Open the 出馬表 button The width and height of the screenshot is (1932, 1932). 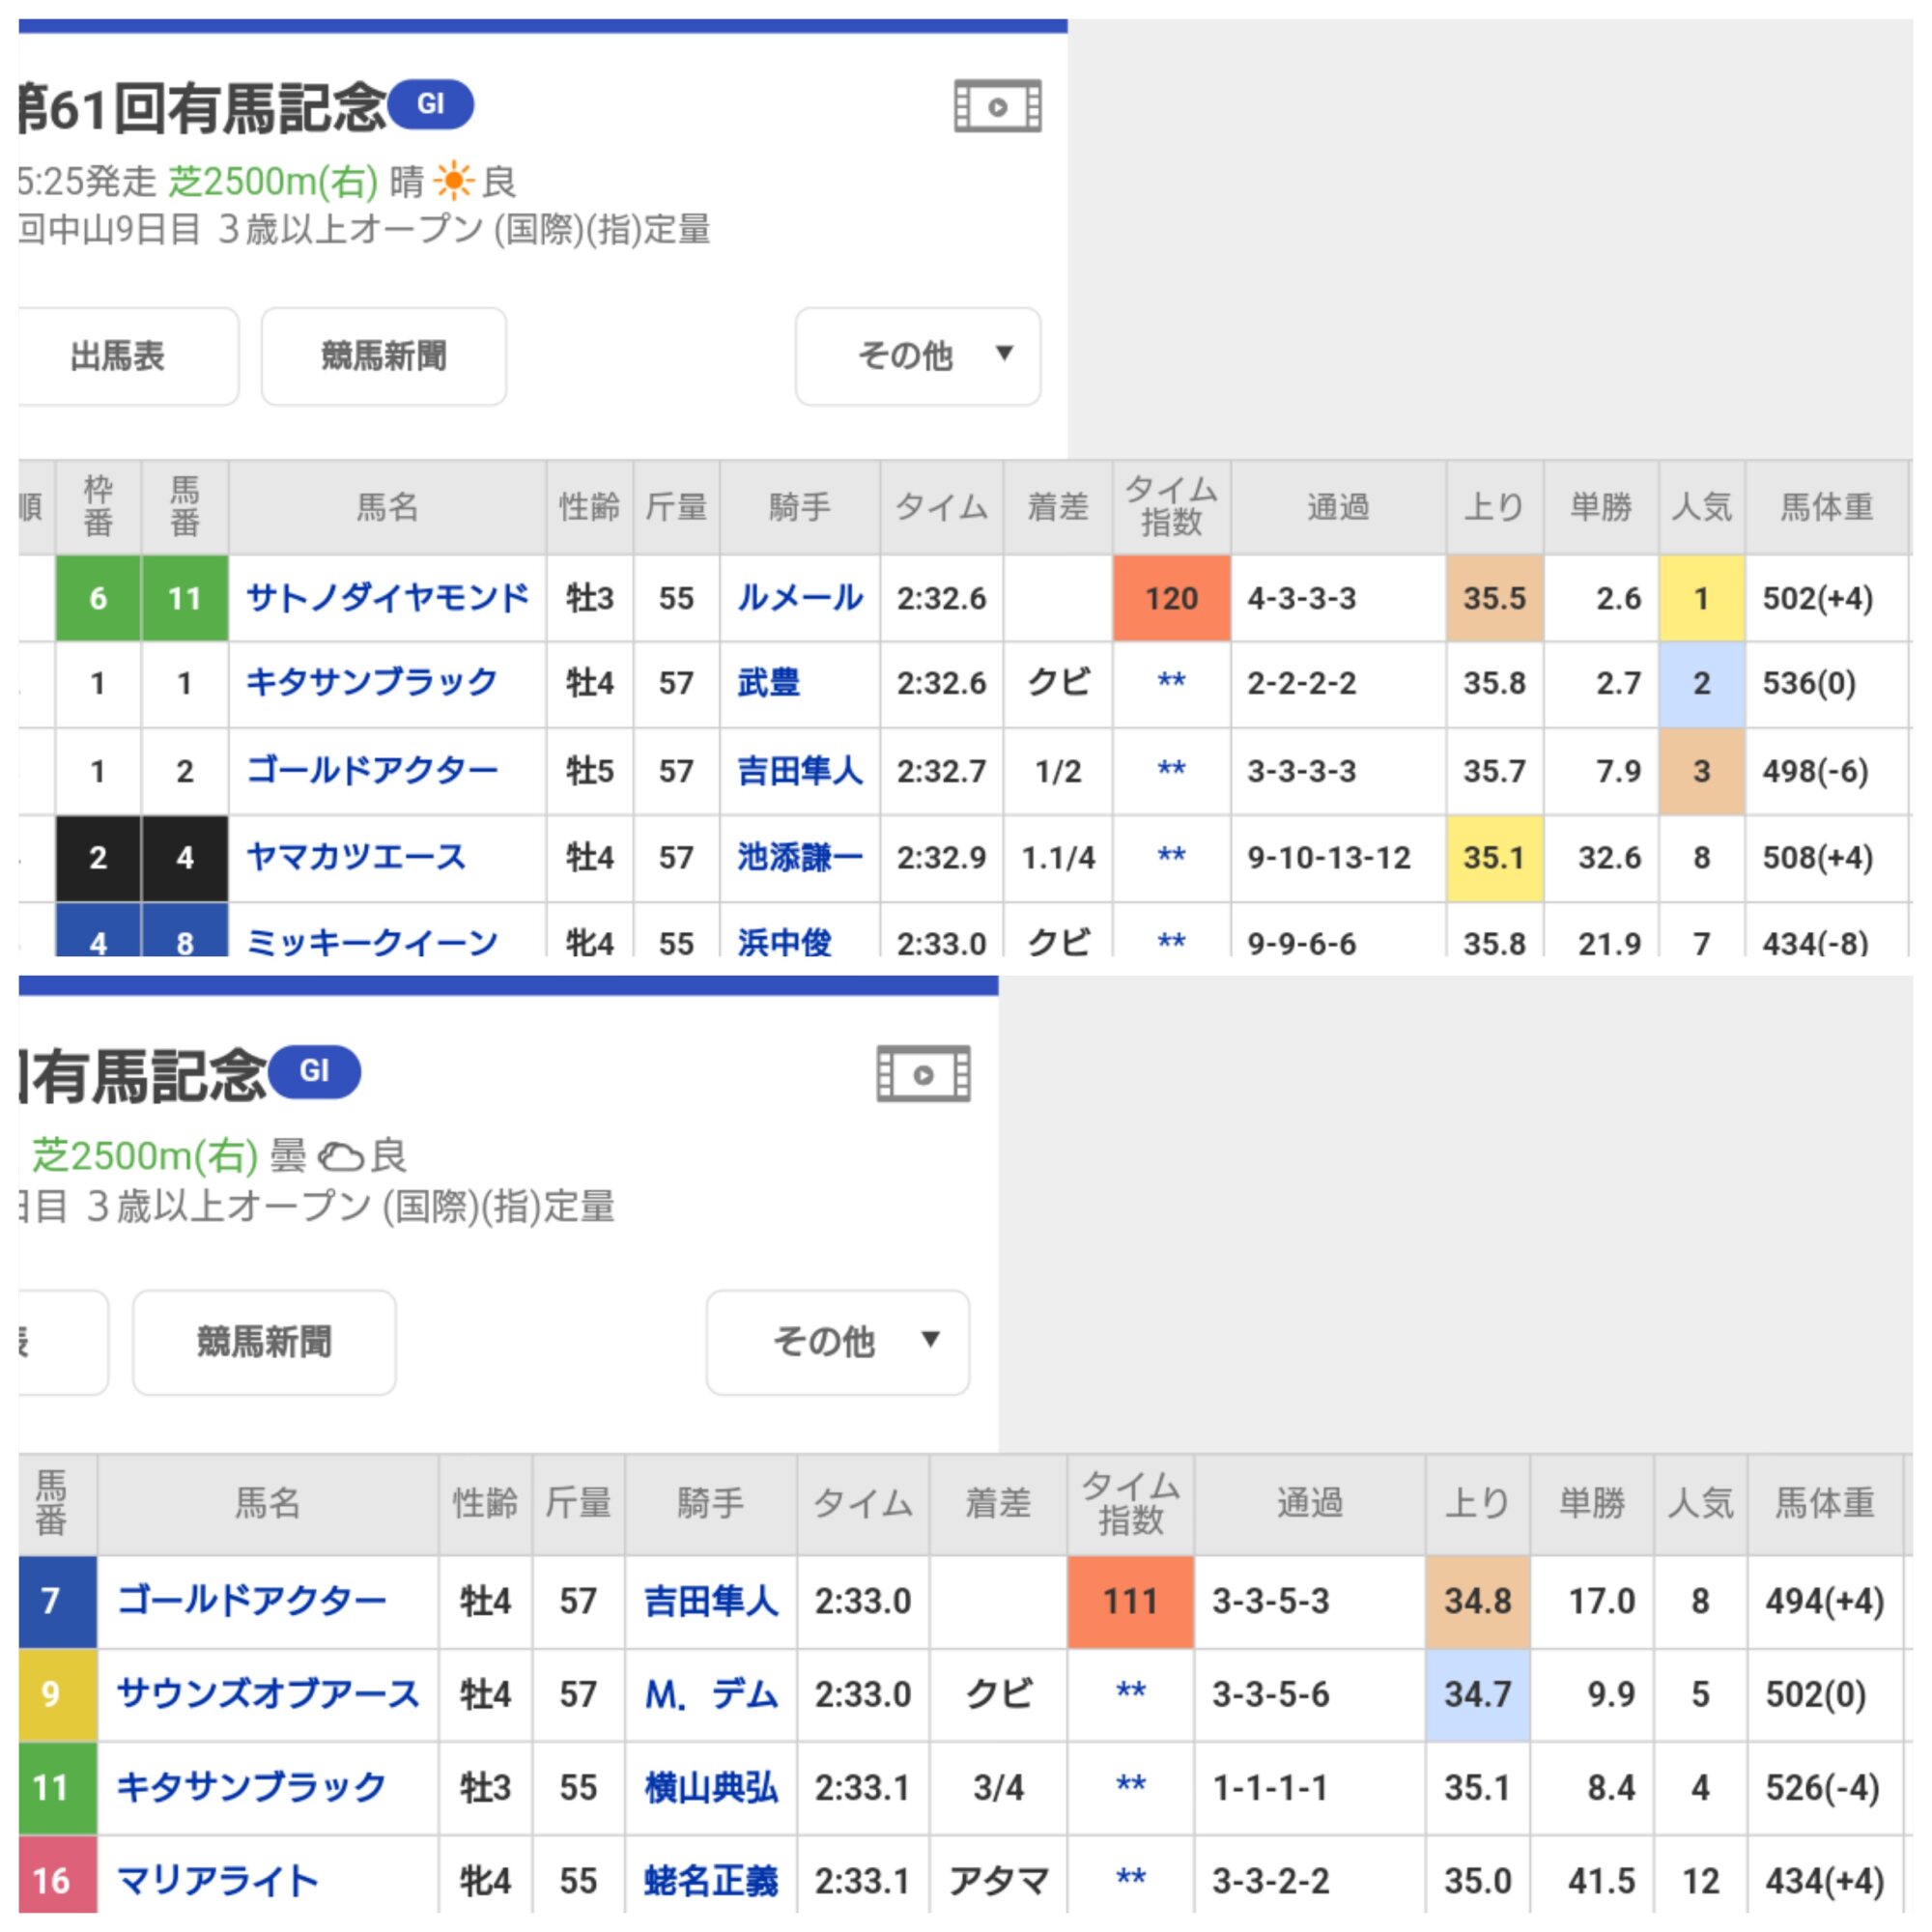[118, 355]
